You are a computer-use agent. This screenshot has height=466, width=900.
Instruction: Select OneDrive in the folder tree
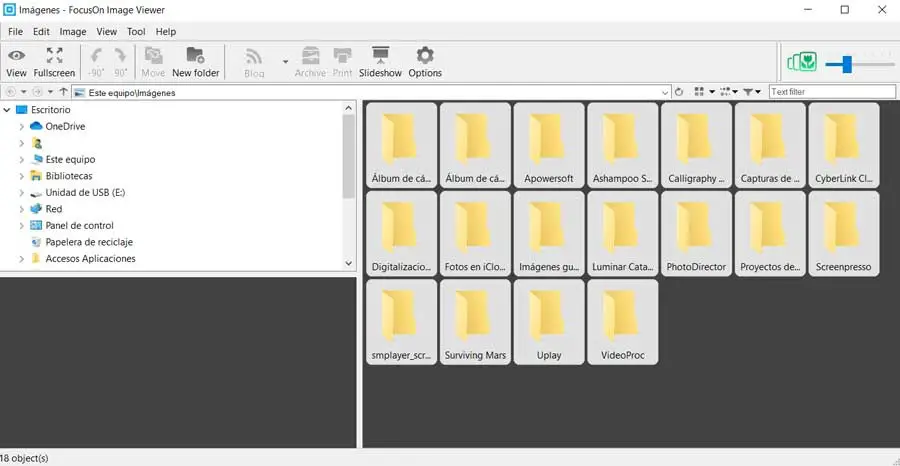click(65, 126)
